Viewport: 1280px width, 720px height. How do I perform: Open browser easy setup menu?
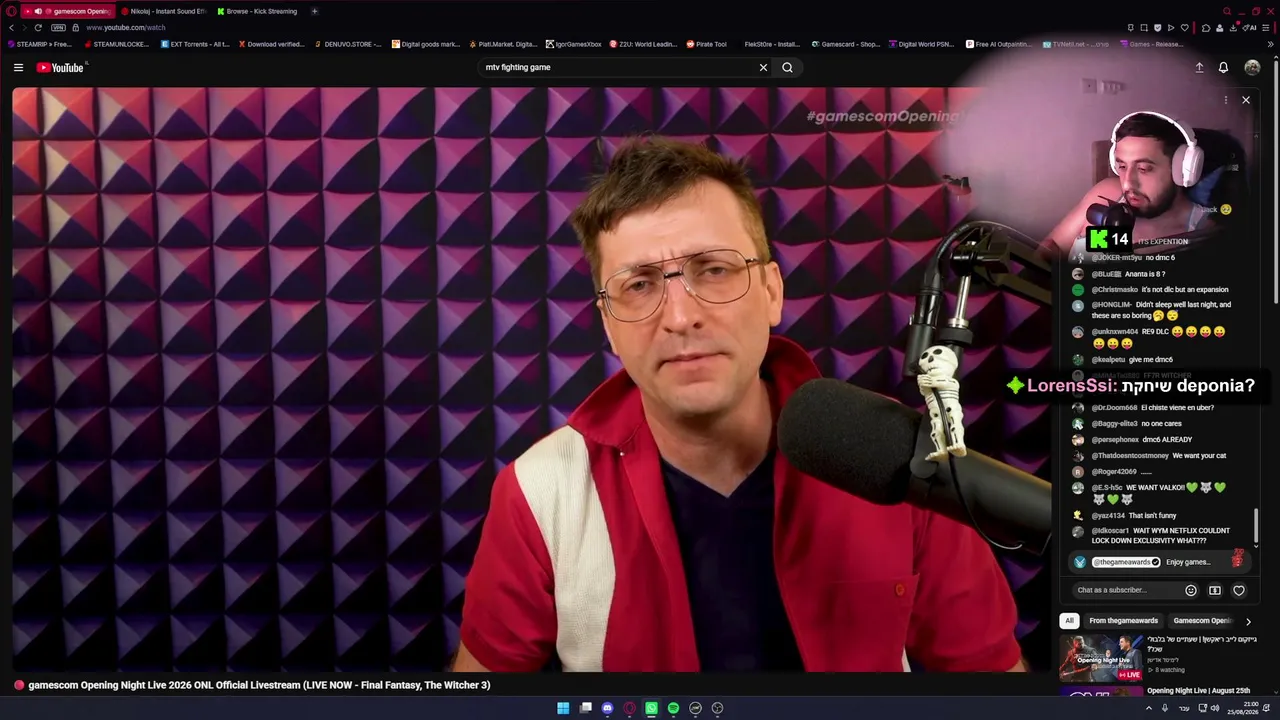pyautogui.click(x=1268, y=28)
